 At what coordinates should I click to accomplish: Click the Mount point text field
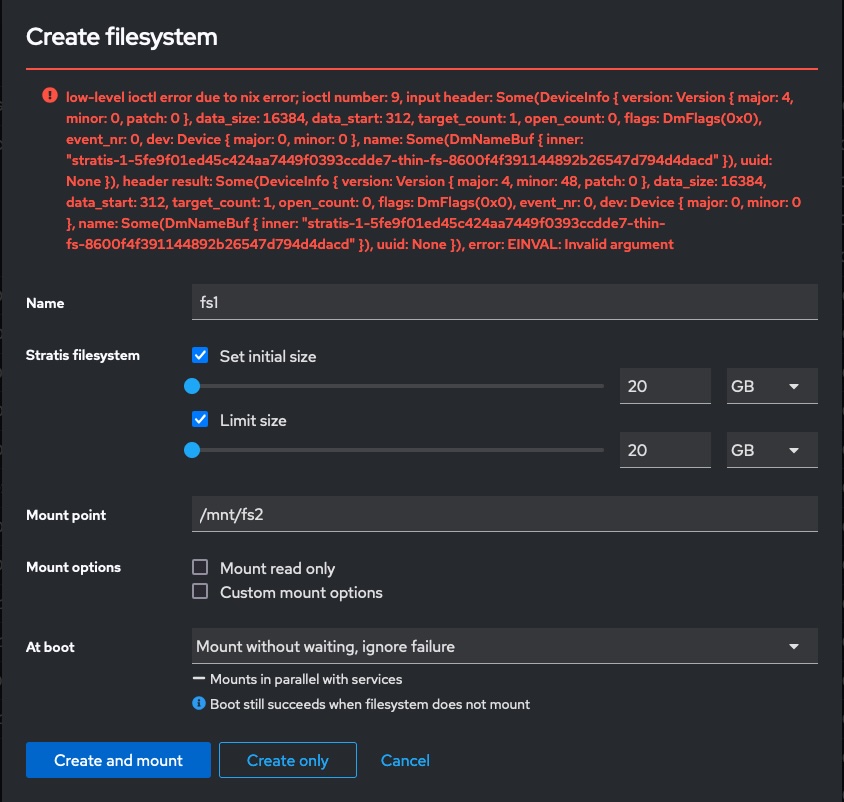(x=504, y=515)
